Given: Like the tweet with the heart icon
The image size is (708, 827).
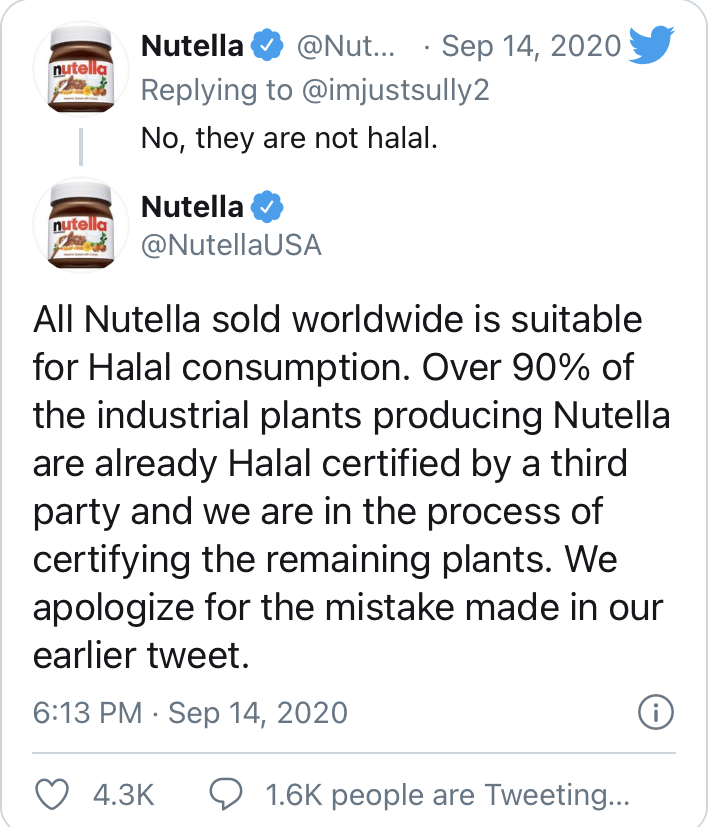Looking at the screenshot, I should 52,794.
